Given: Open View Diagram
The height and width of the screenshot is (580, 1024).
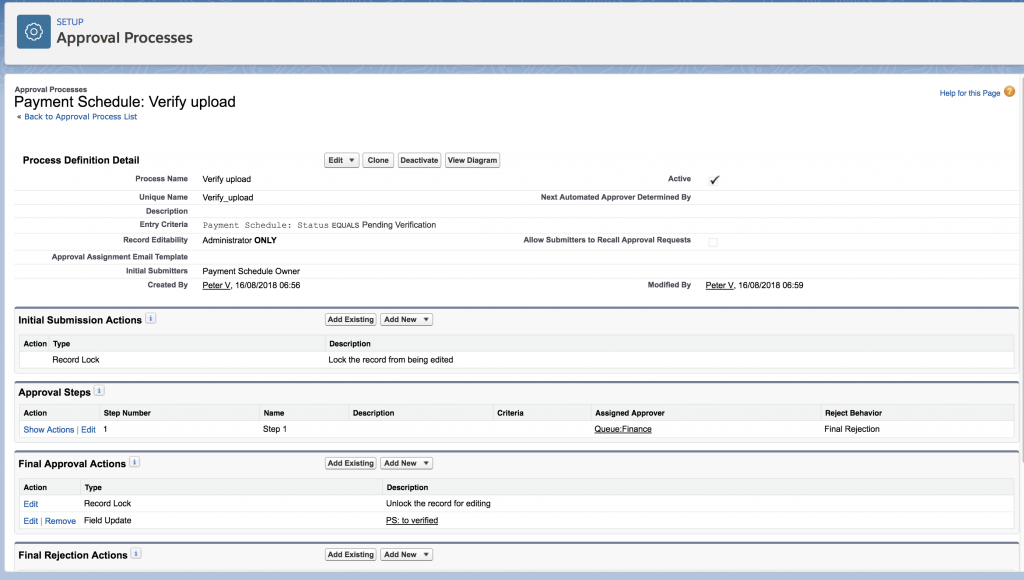Looking at the screenshot, I should coord(472,160).
